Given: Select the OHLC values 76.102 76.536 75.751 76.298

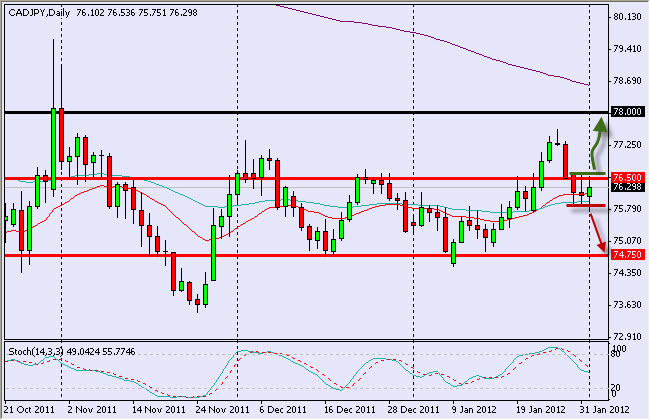Looking at the screenshot, I should click(x=137, y=13).
